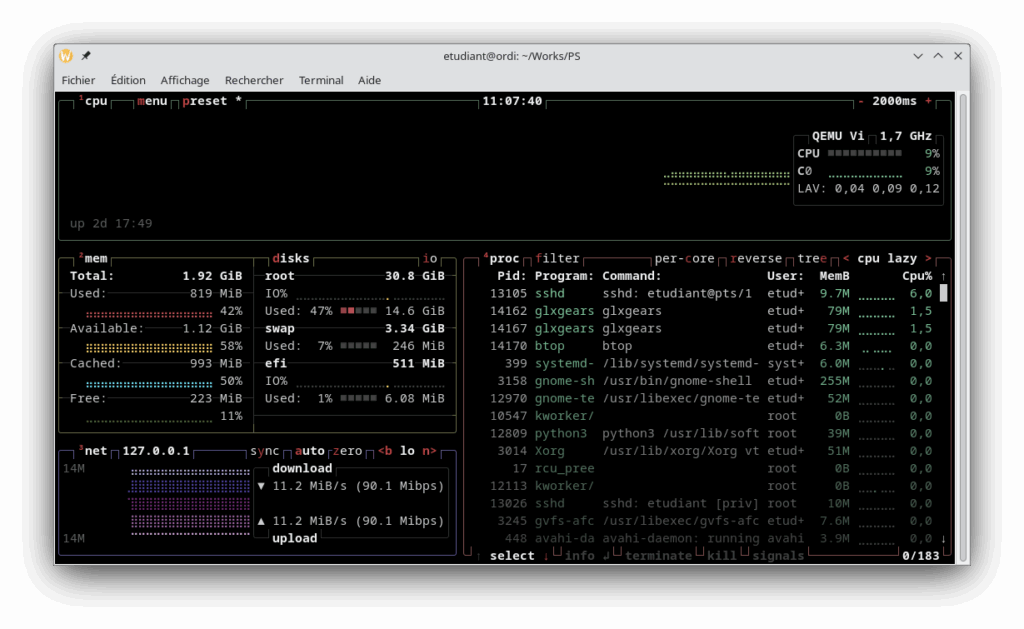Click the pin icon in title bar

pyautogui.click(x=86, y=56)
